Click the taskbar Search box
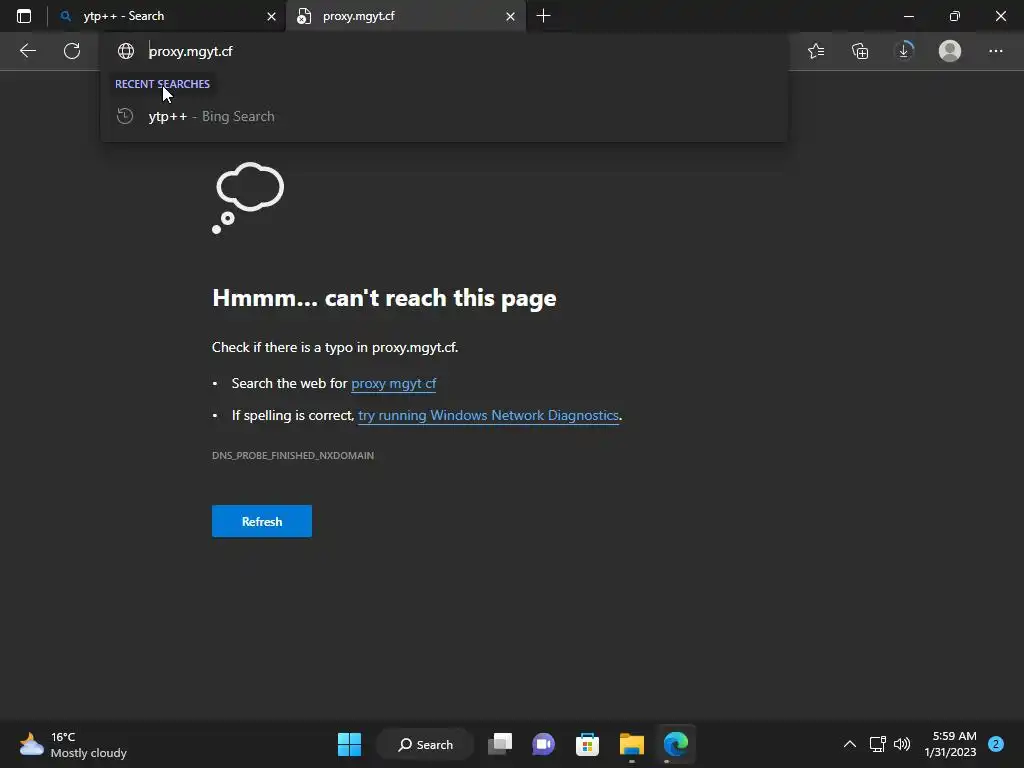The height and width of the screenshot is (768, 1024). tap(426, 744)
